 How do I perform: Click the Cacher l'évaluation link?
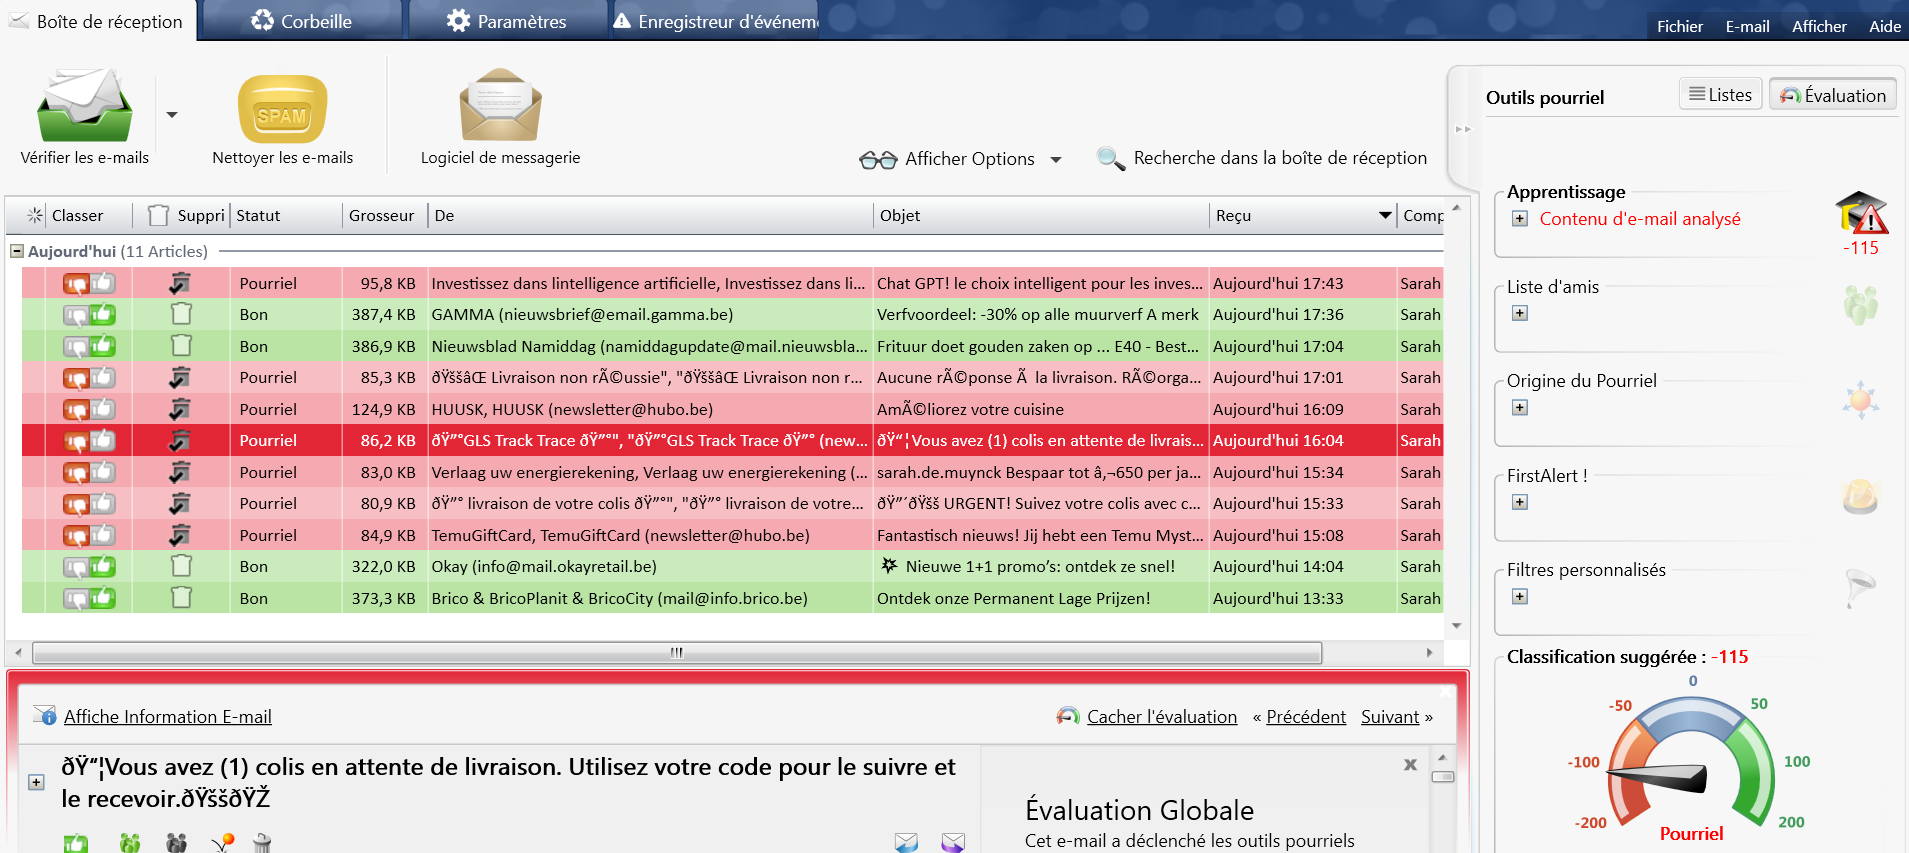pos(1161,717)
